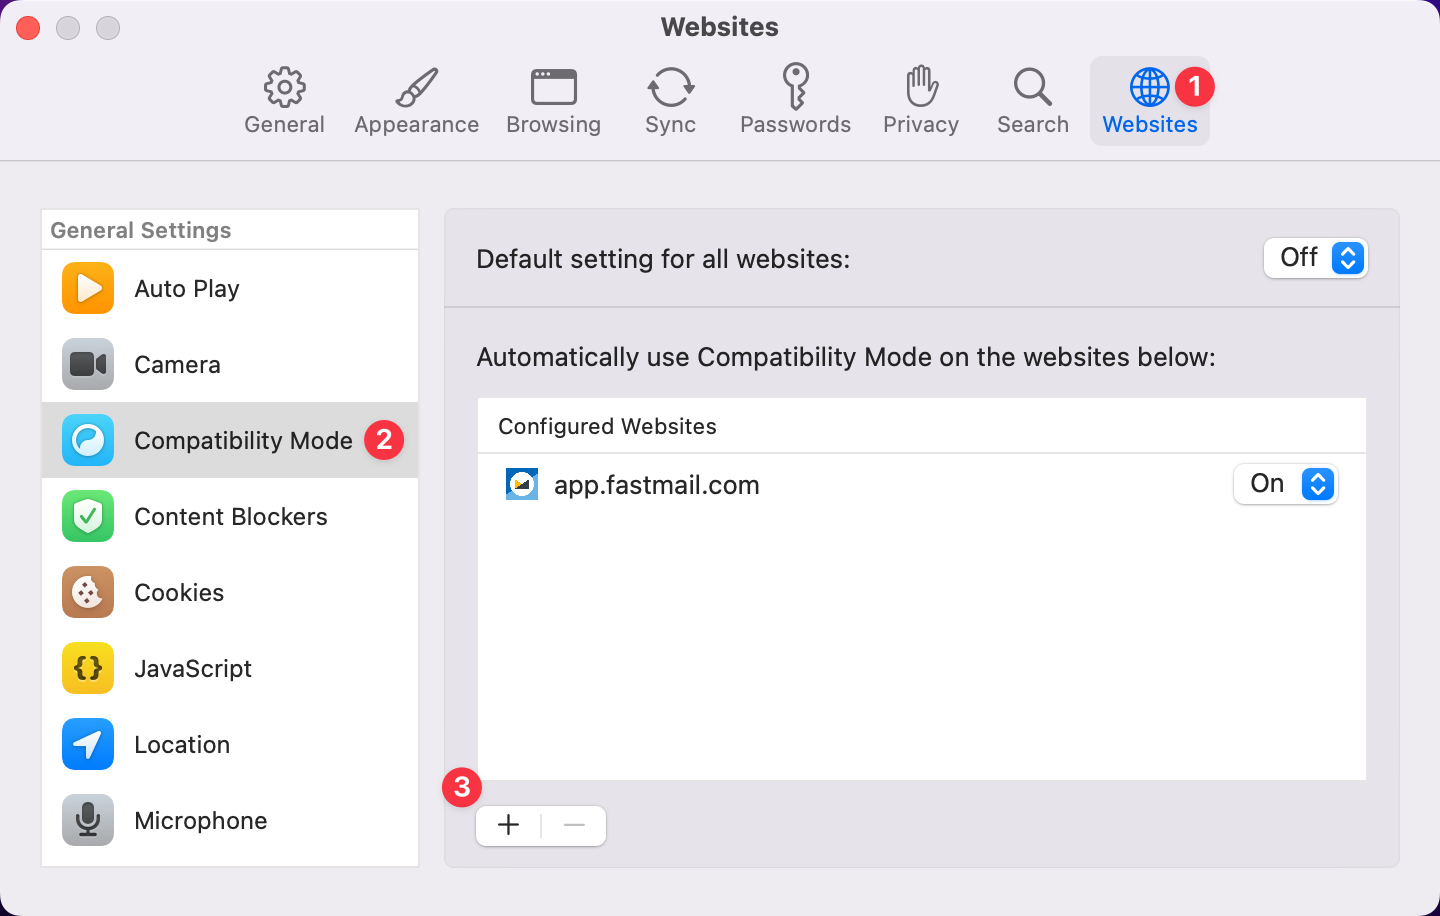The image size is (1440, 916).
Task: Select the Auto Play settings icon
Action: pos(87,288)
